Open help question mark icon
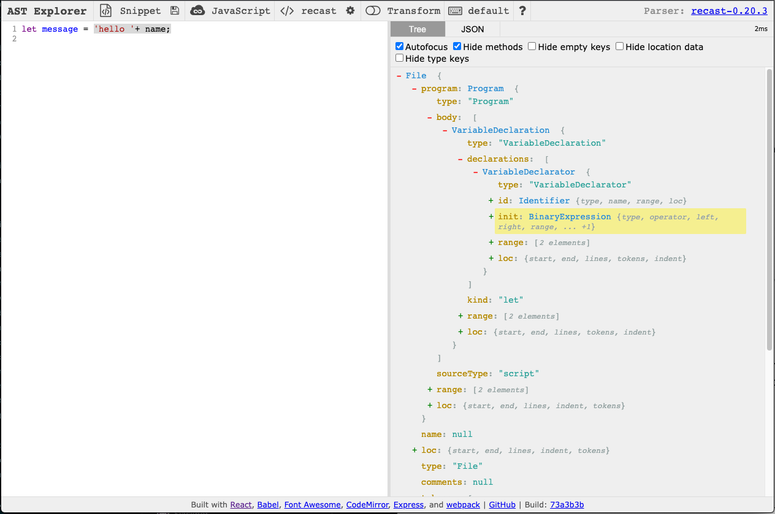This screenshot has height=514, width=775. pos(522,11)
